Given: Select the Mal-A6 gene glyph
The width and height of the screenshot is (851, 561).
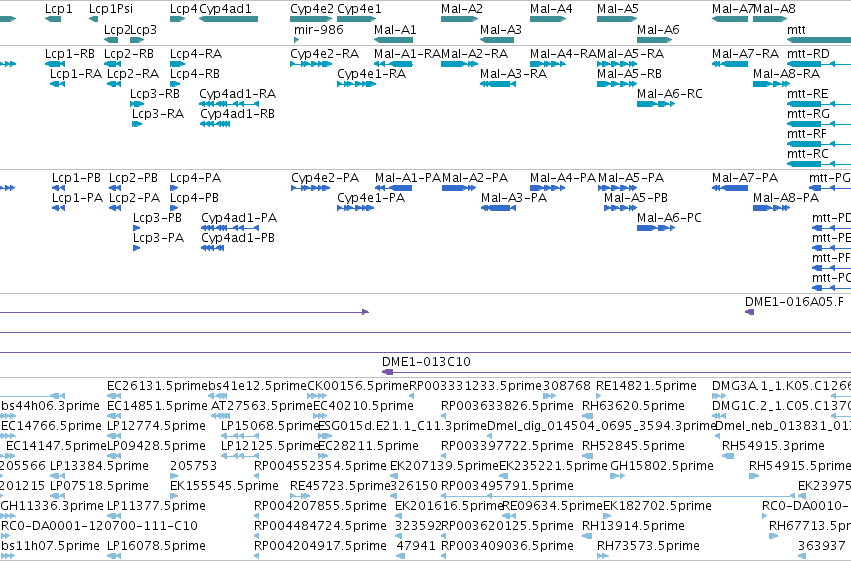Looking at the screenshot, I should coord(656,40).
